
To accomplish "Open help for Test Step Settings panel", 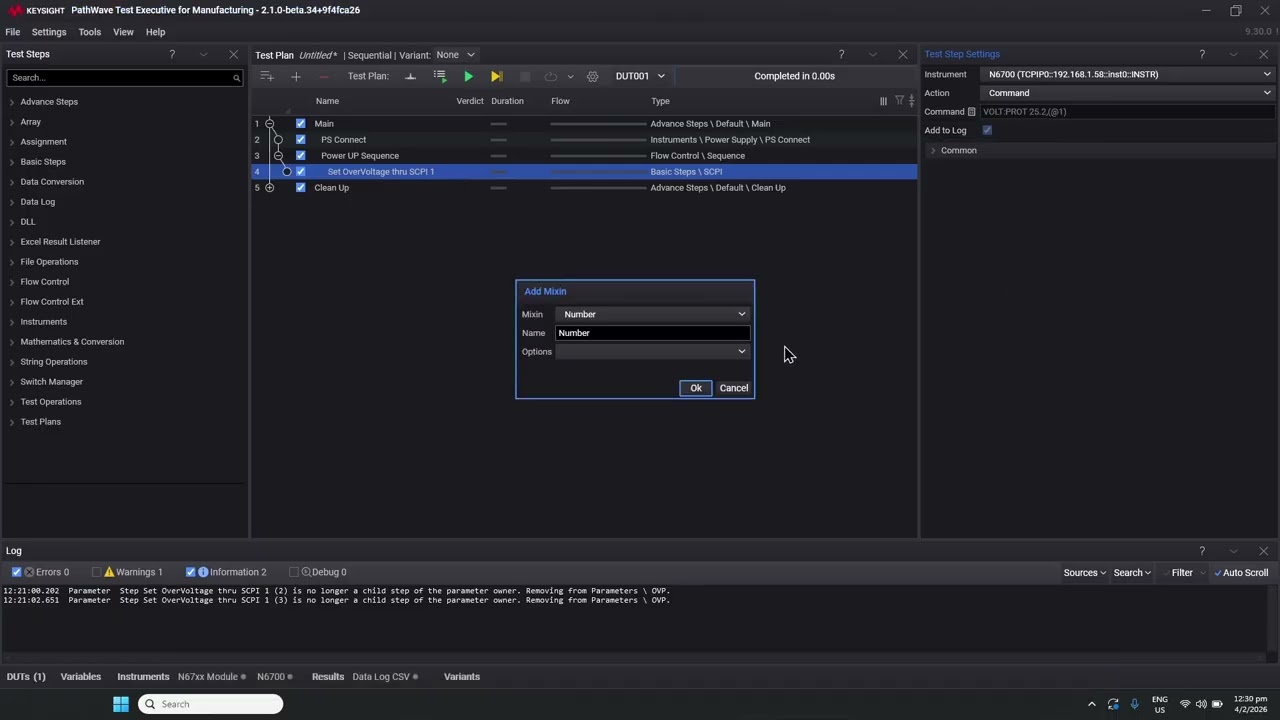I will (x=1202, y=54).
